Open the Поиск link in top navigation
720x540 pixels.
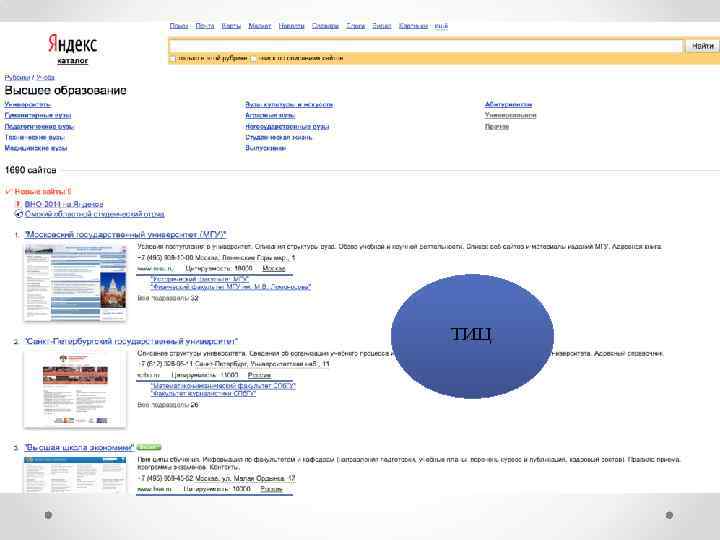coord(179,26)
